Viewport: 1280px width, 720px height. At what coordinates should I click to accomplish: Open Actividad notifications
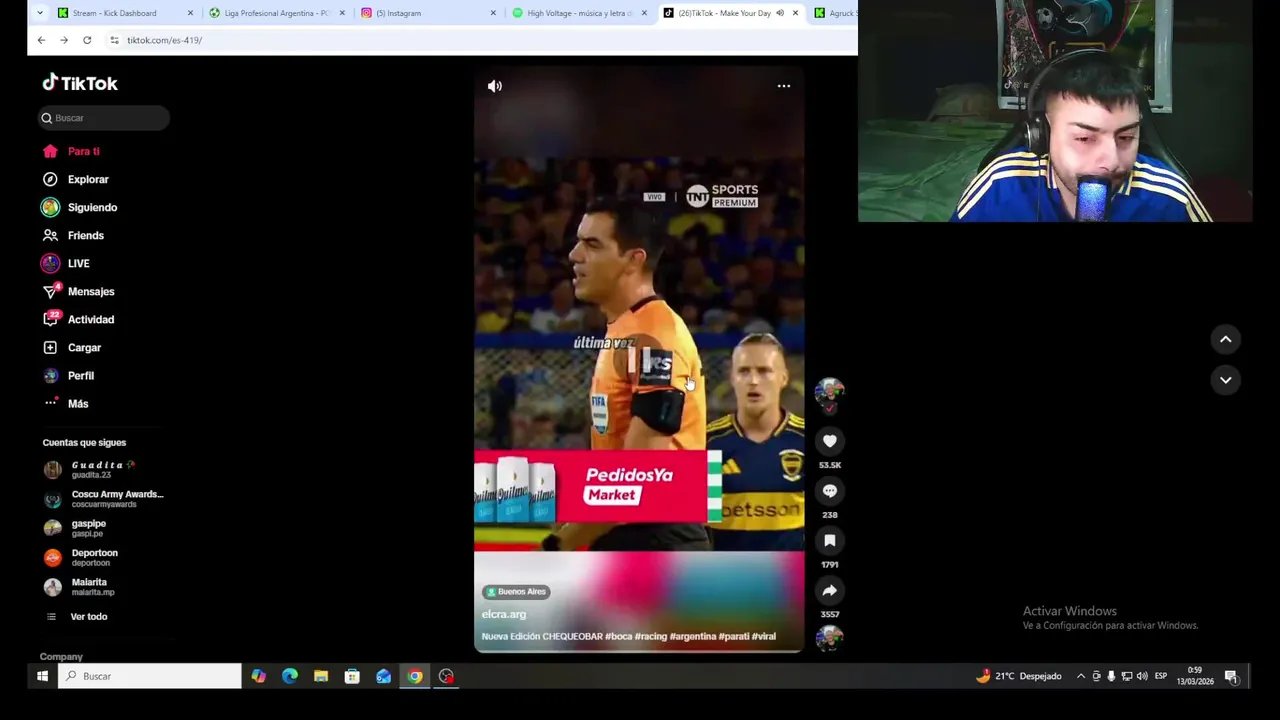coord(91,319)
